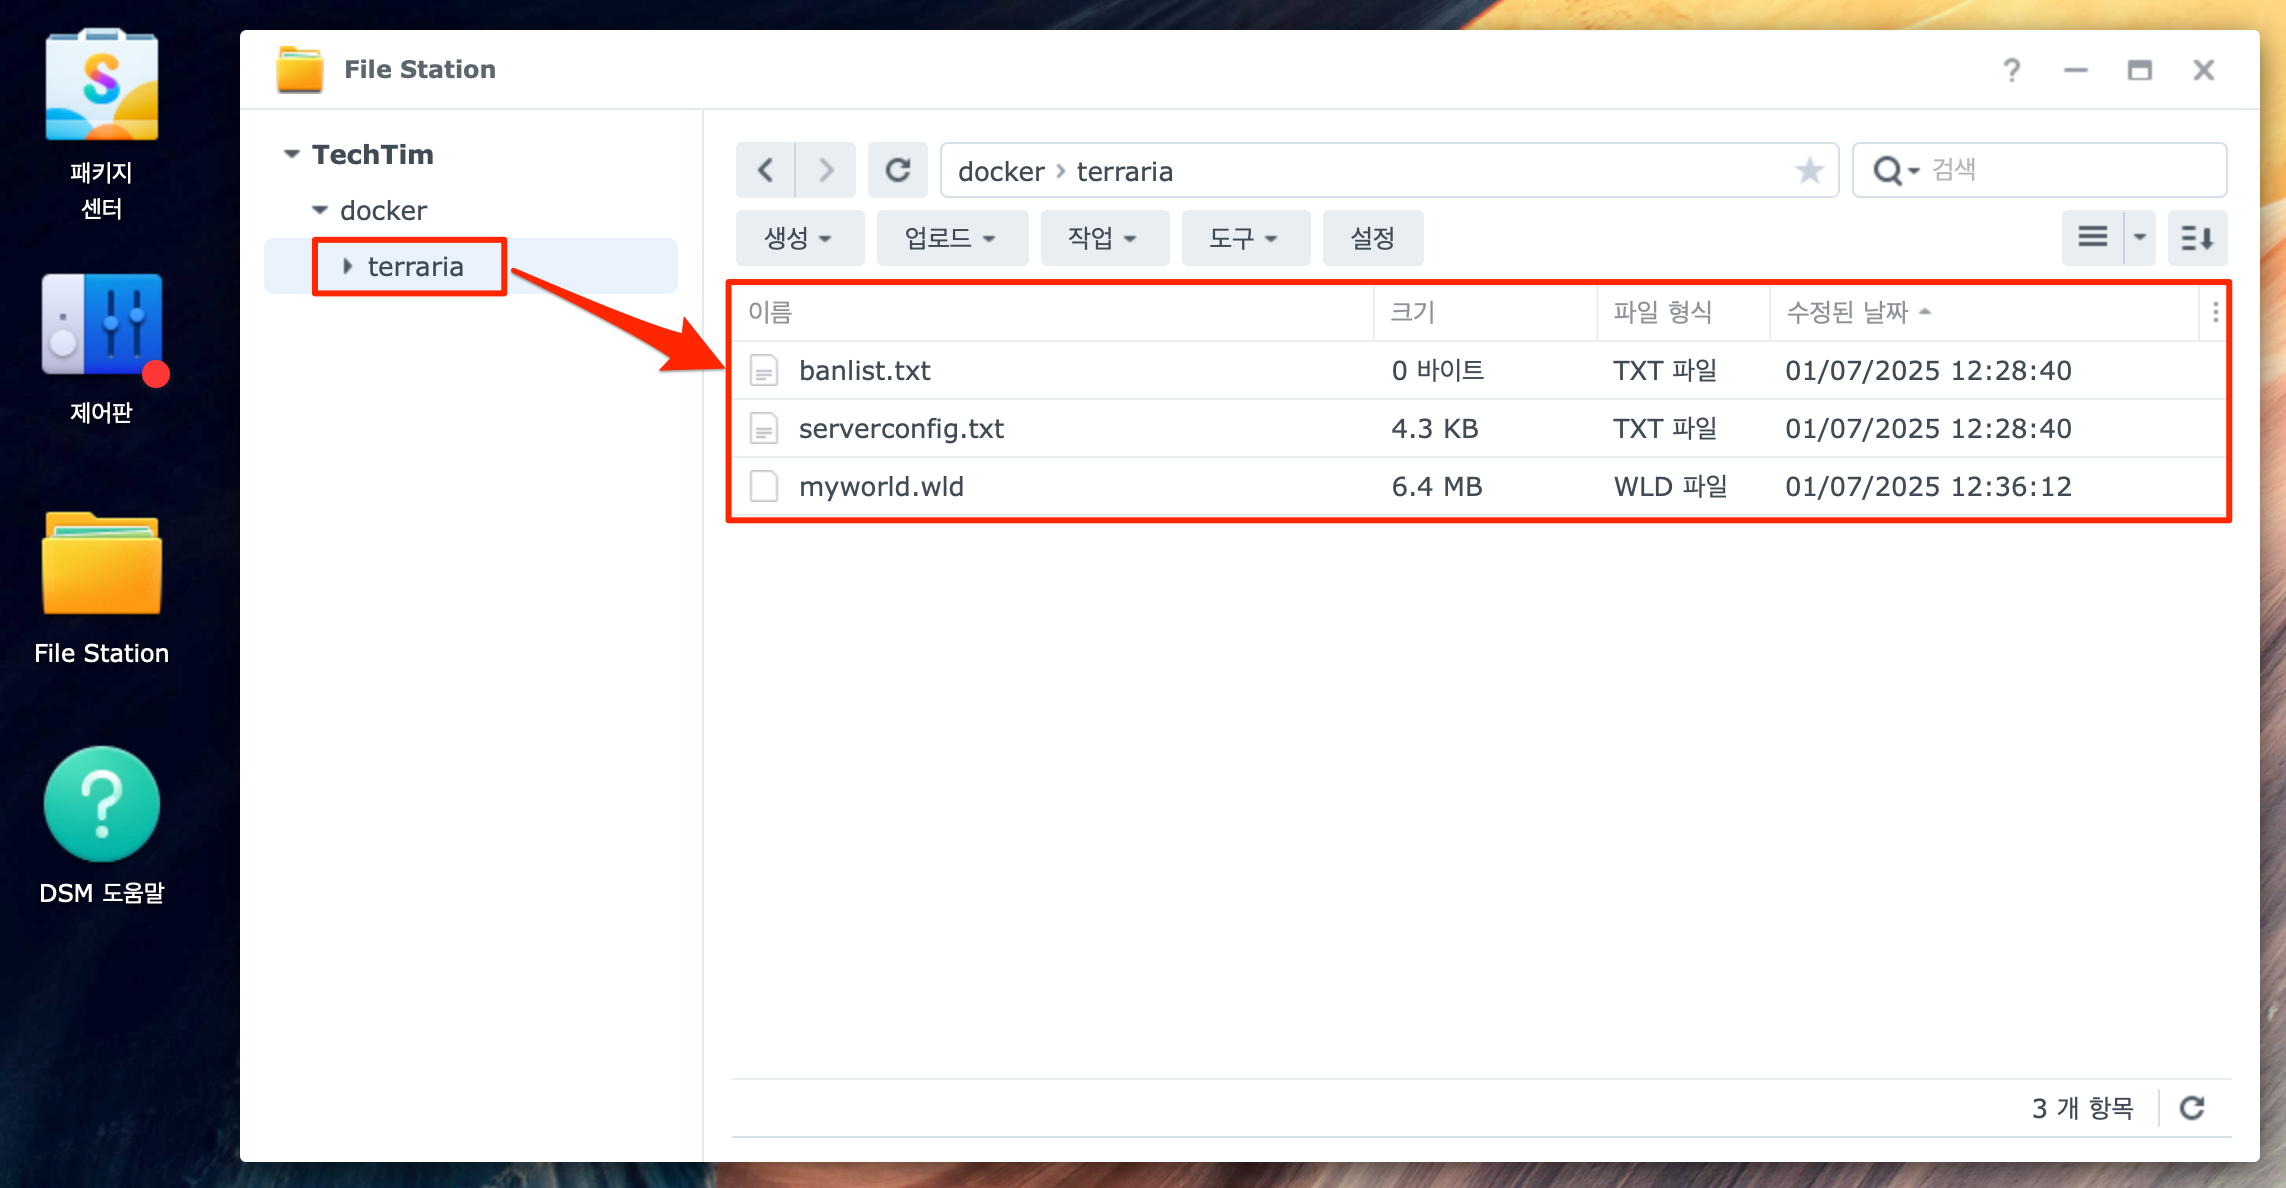The width and height of the screenshot is (2286, 1188).
Task: Collapse the docker tree node arrow
Action: coord(320,210)
